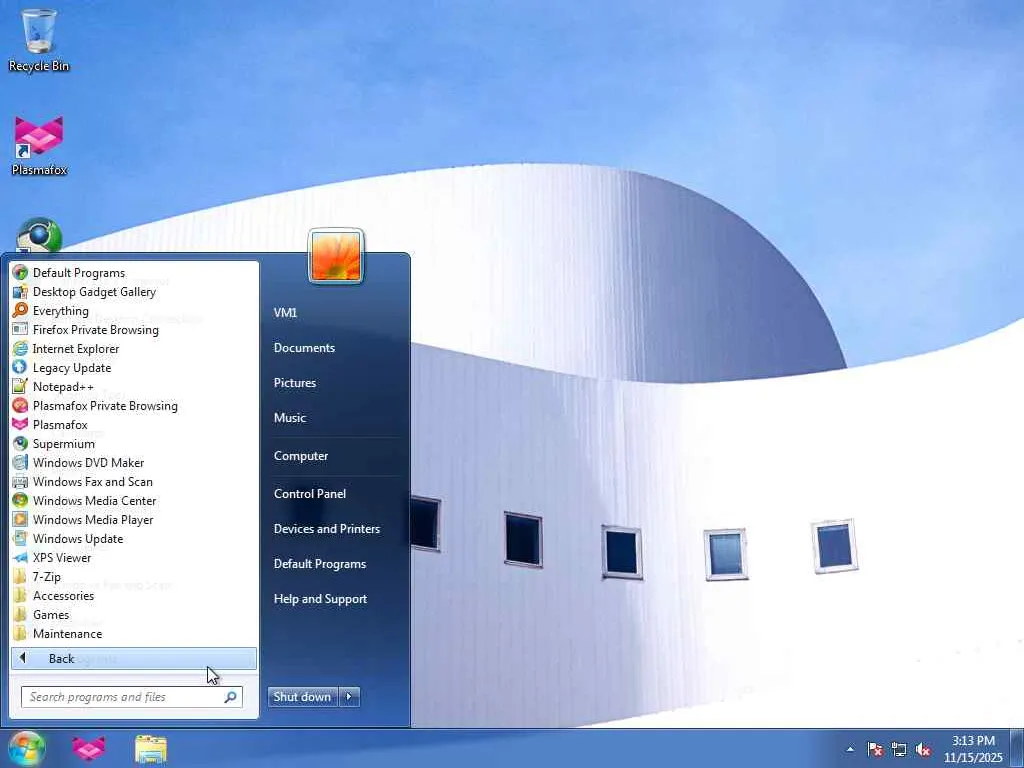The height and width of the screenshot is (768, 1024).
Task: Open Windows Explorer from the taskbar
Action: pos(151,749)
